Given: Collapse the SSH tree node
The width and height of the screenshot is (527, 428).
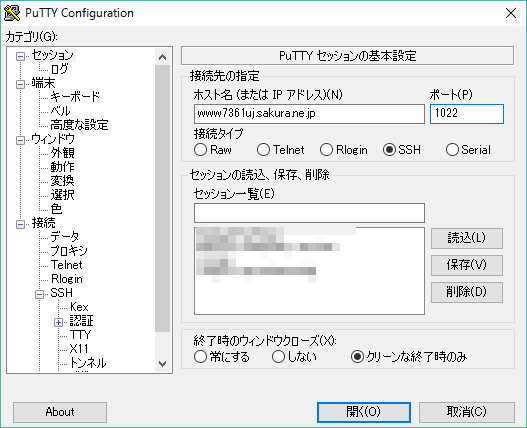Looking at the screenshot, I should tap(39, 295).
